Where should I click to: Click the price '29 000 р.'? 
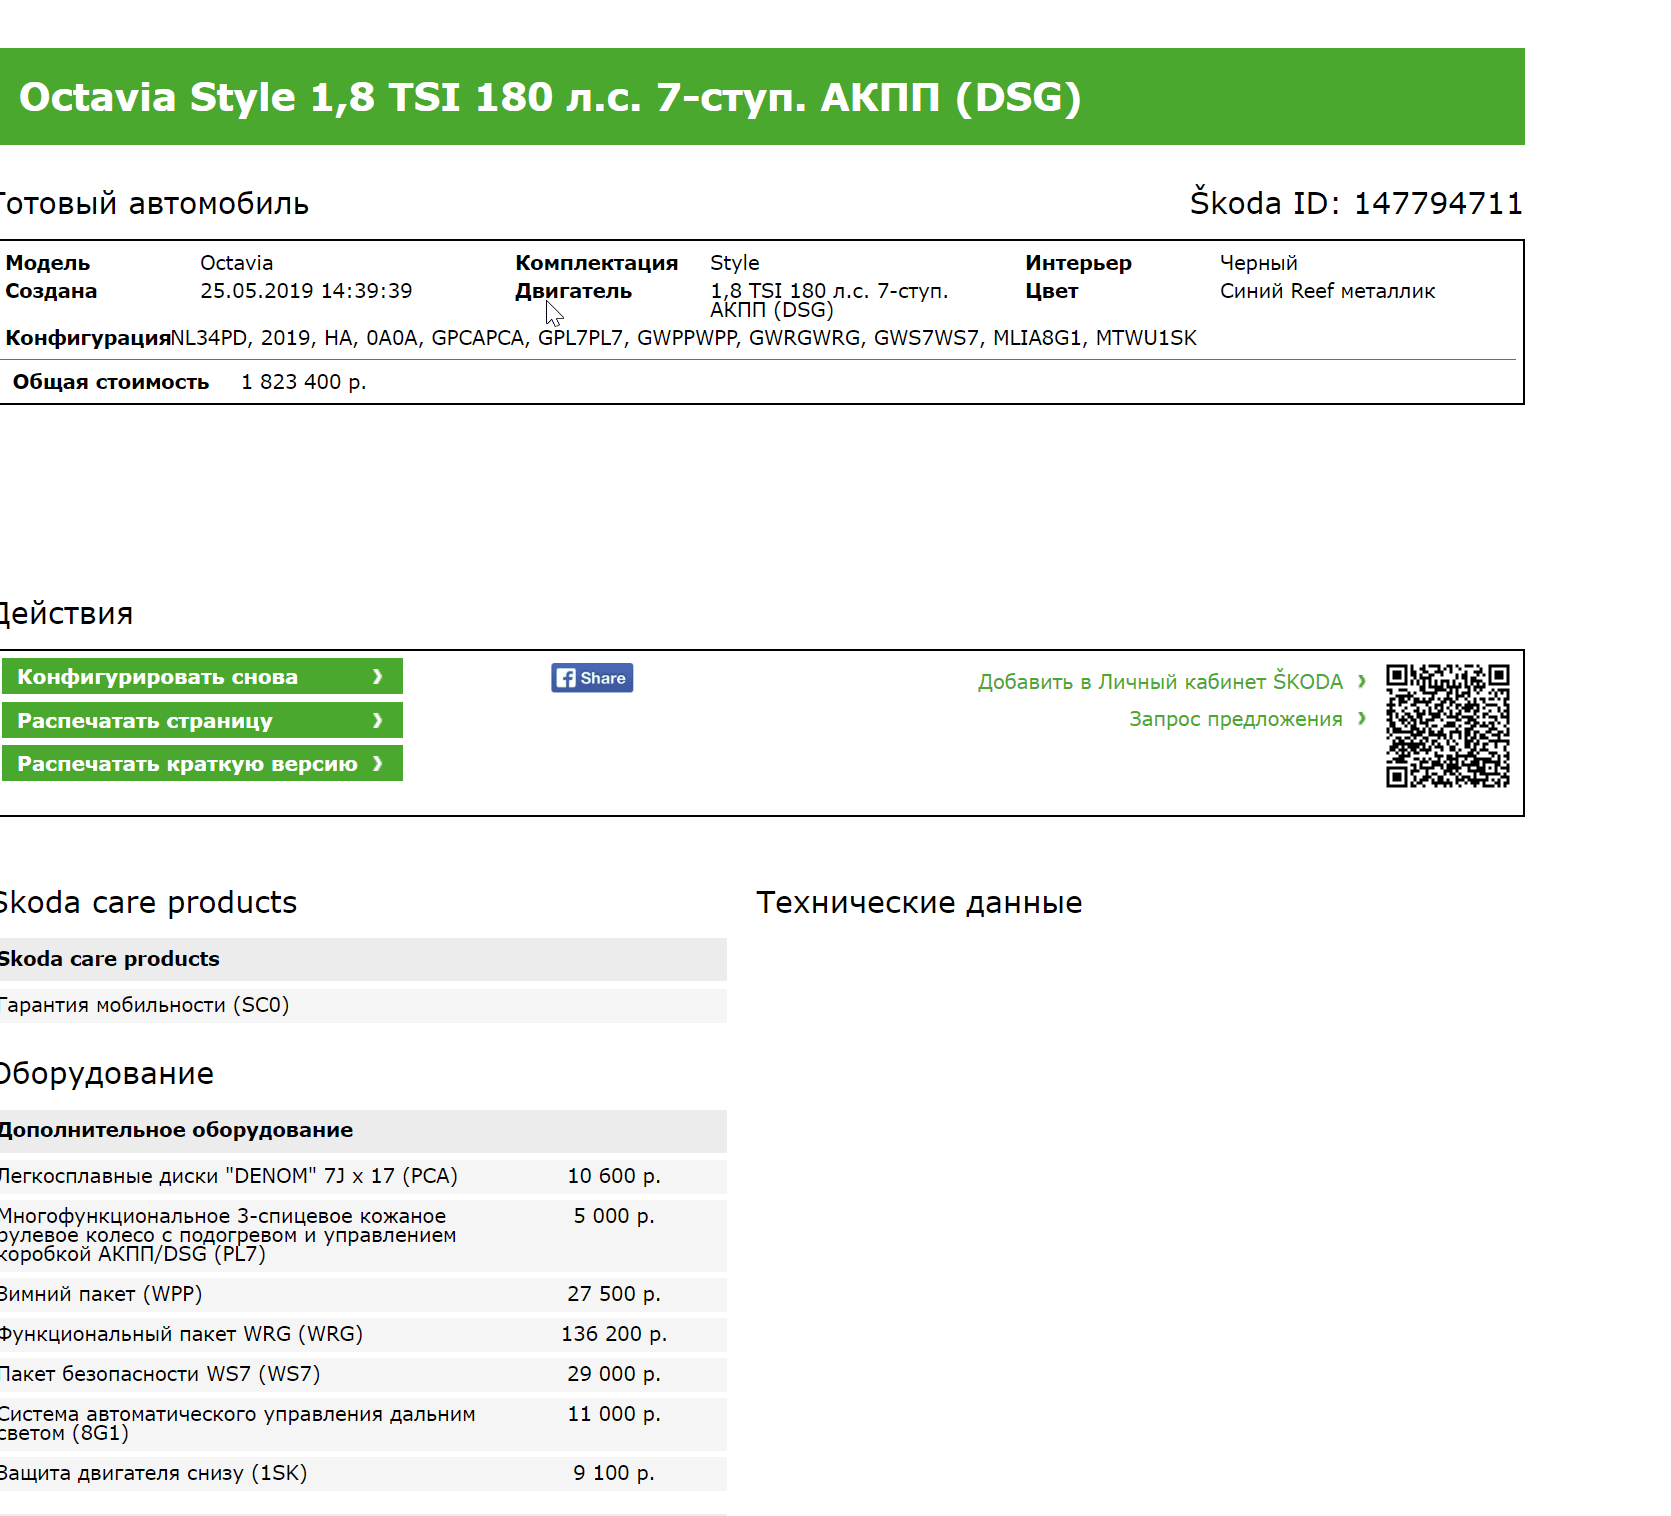click(614, 1374)
